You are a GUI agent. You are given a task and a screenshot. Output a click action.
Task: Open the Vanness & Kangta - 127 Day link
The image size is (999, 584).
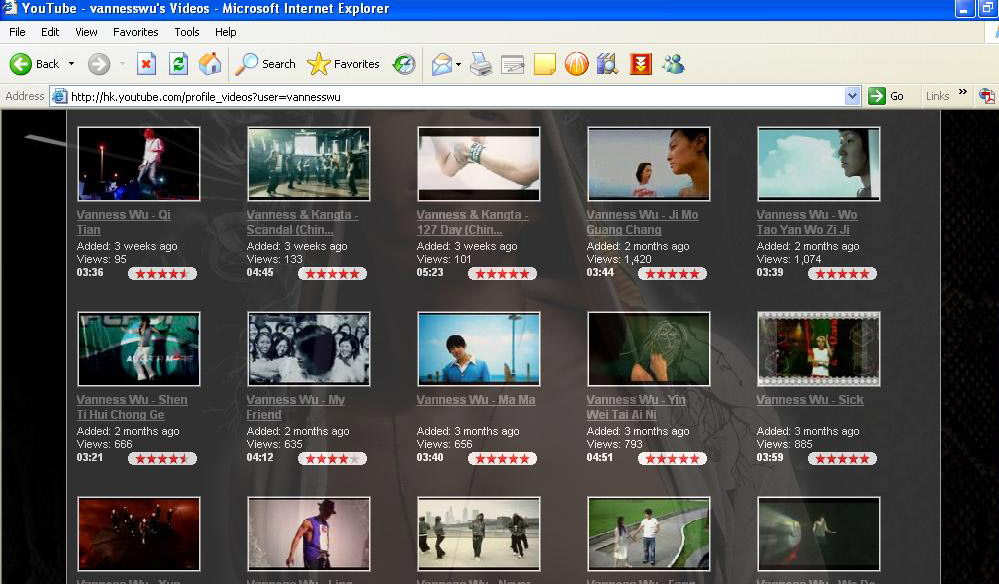coord(473,222)
